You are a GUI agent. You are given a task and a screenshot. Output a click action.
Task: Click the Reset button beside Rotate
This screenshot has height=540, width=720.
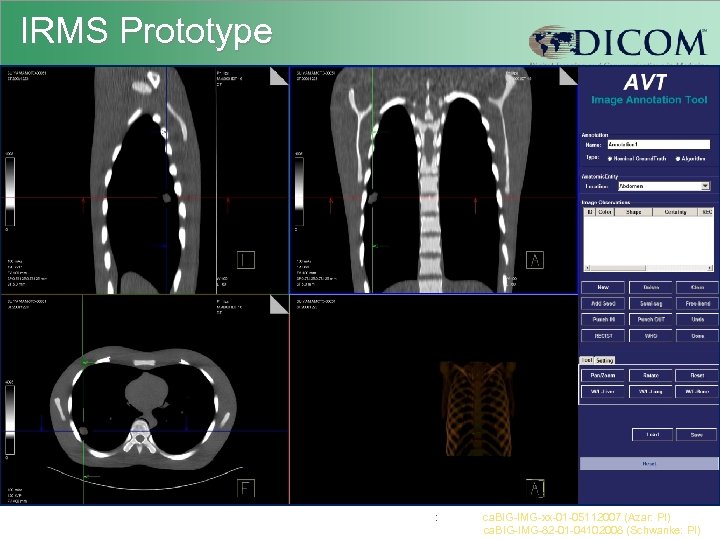click(x=698, y=376)
